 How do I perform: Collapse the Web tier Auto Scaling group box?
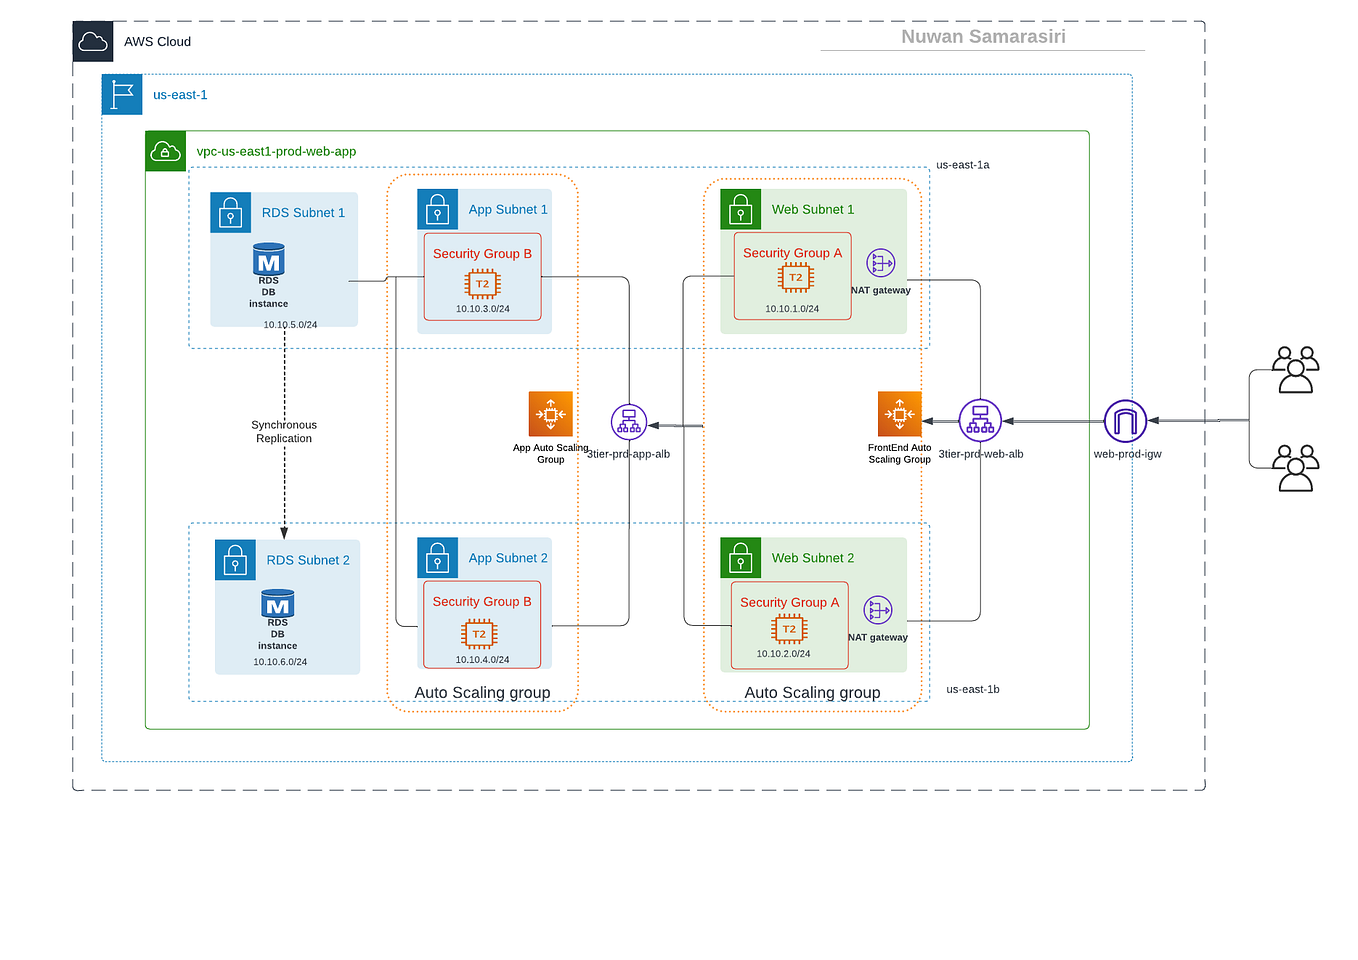click(x=812, y=692)
